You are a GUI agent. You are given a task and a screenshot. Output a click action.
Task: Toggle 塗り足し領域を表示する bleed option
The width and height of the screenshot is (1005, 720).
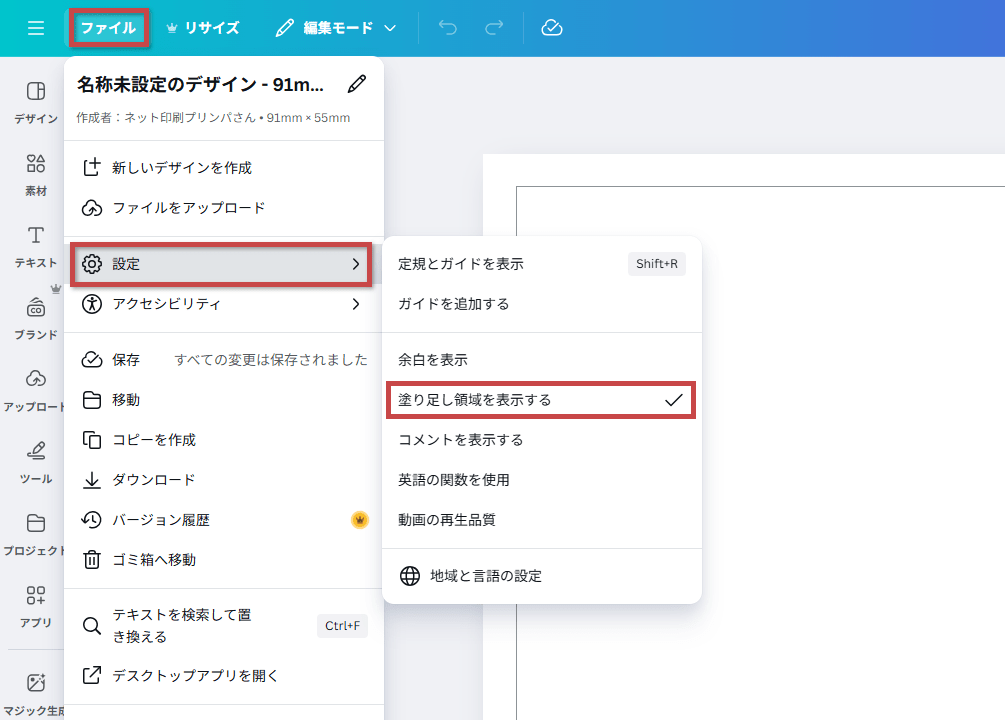[540, 400]
